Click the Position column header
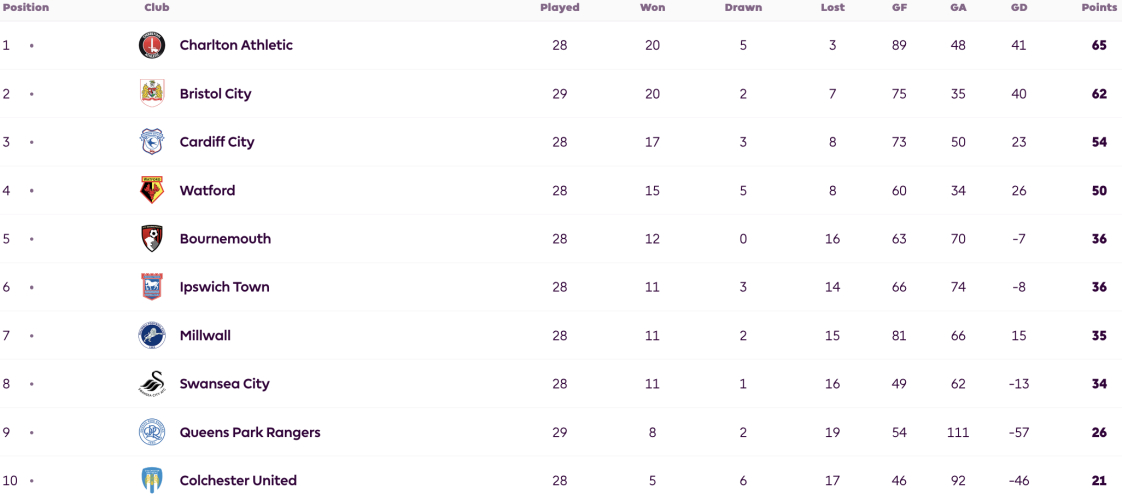1122x500 pixels. click(x=25, y=7)
